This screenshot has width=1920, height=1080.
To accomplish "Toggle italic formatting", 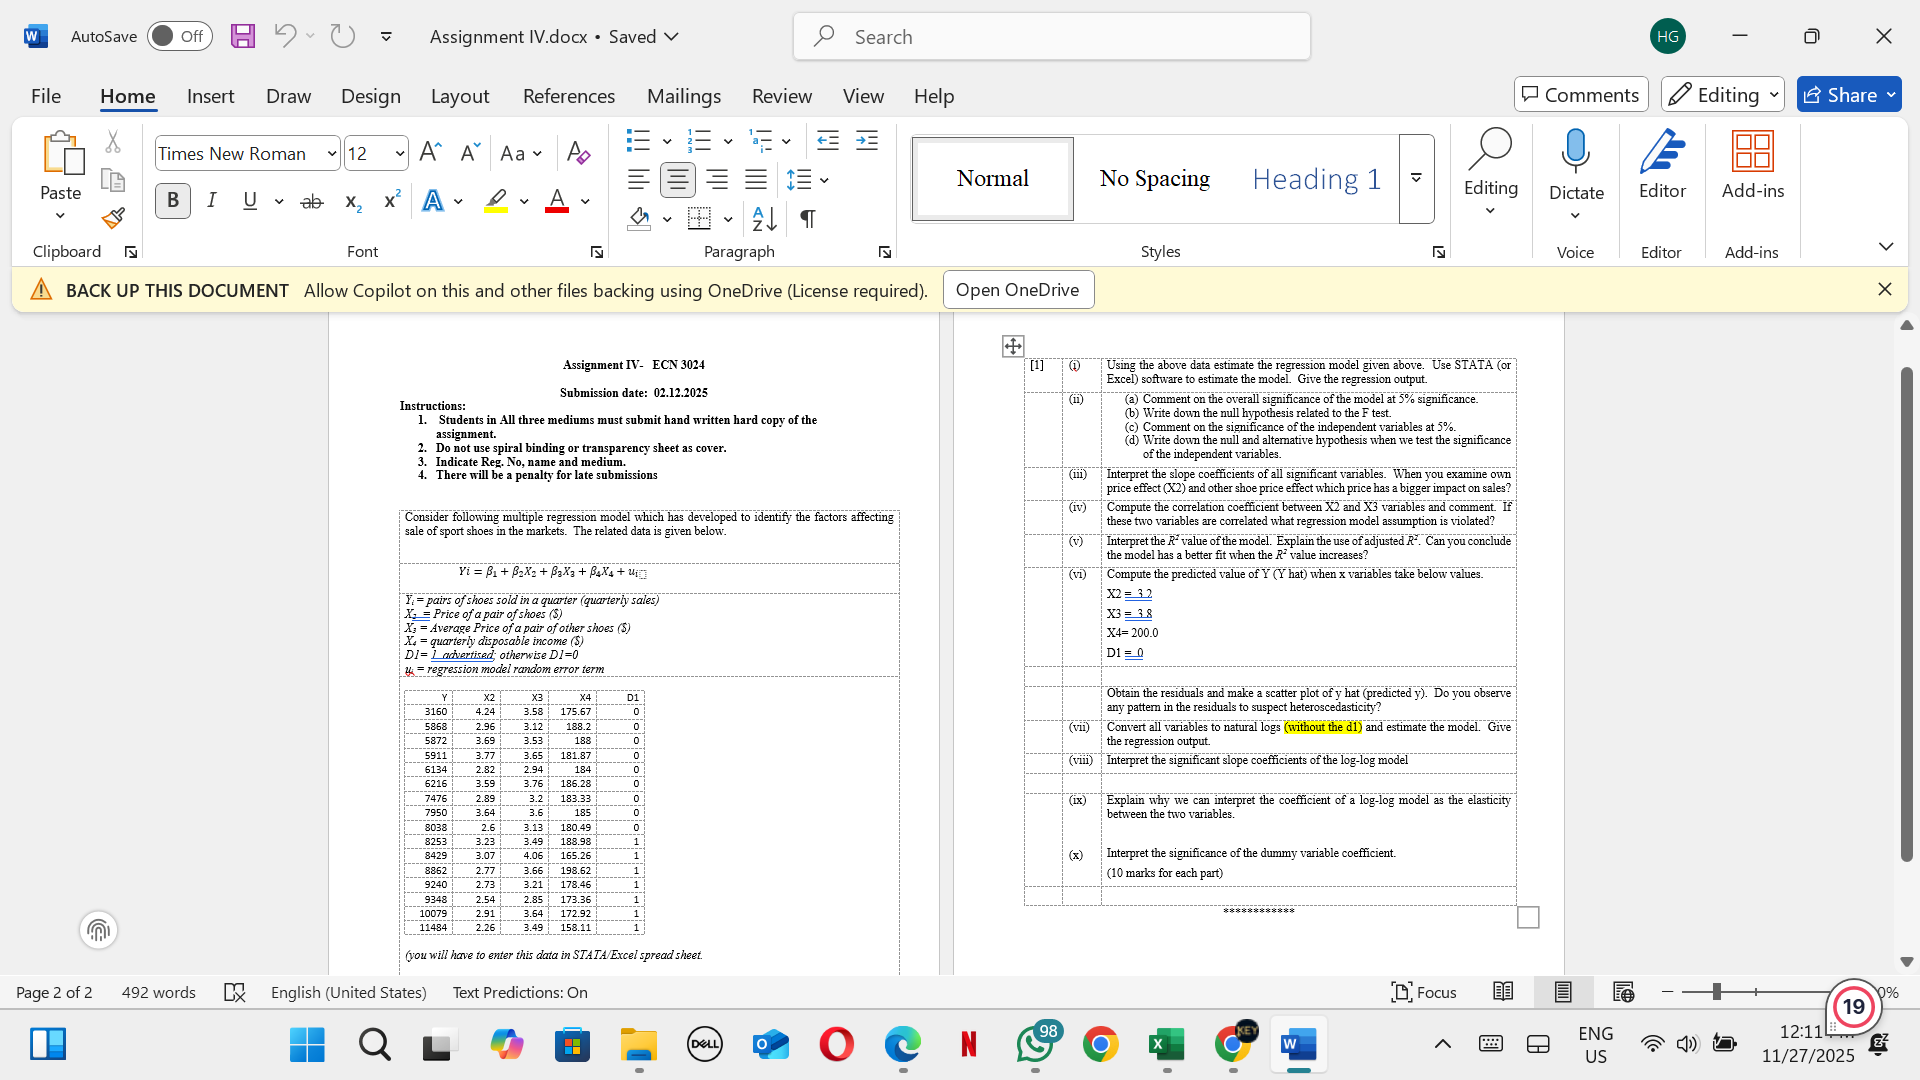I will point(211,200).
